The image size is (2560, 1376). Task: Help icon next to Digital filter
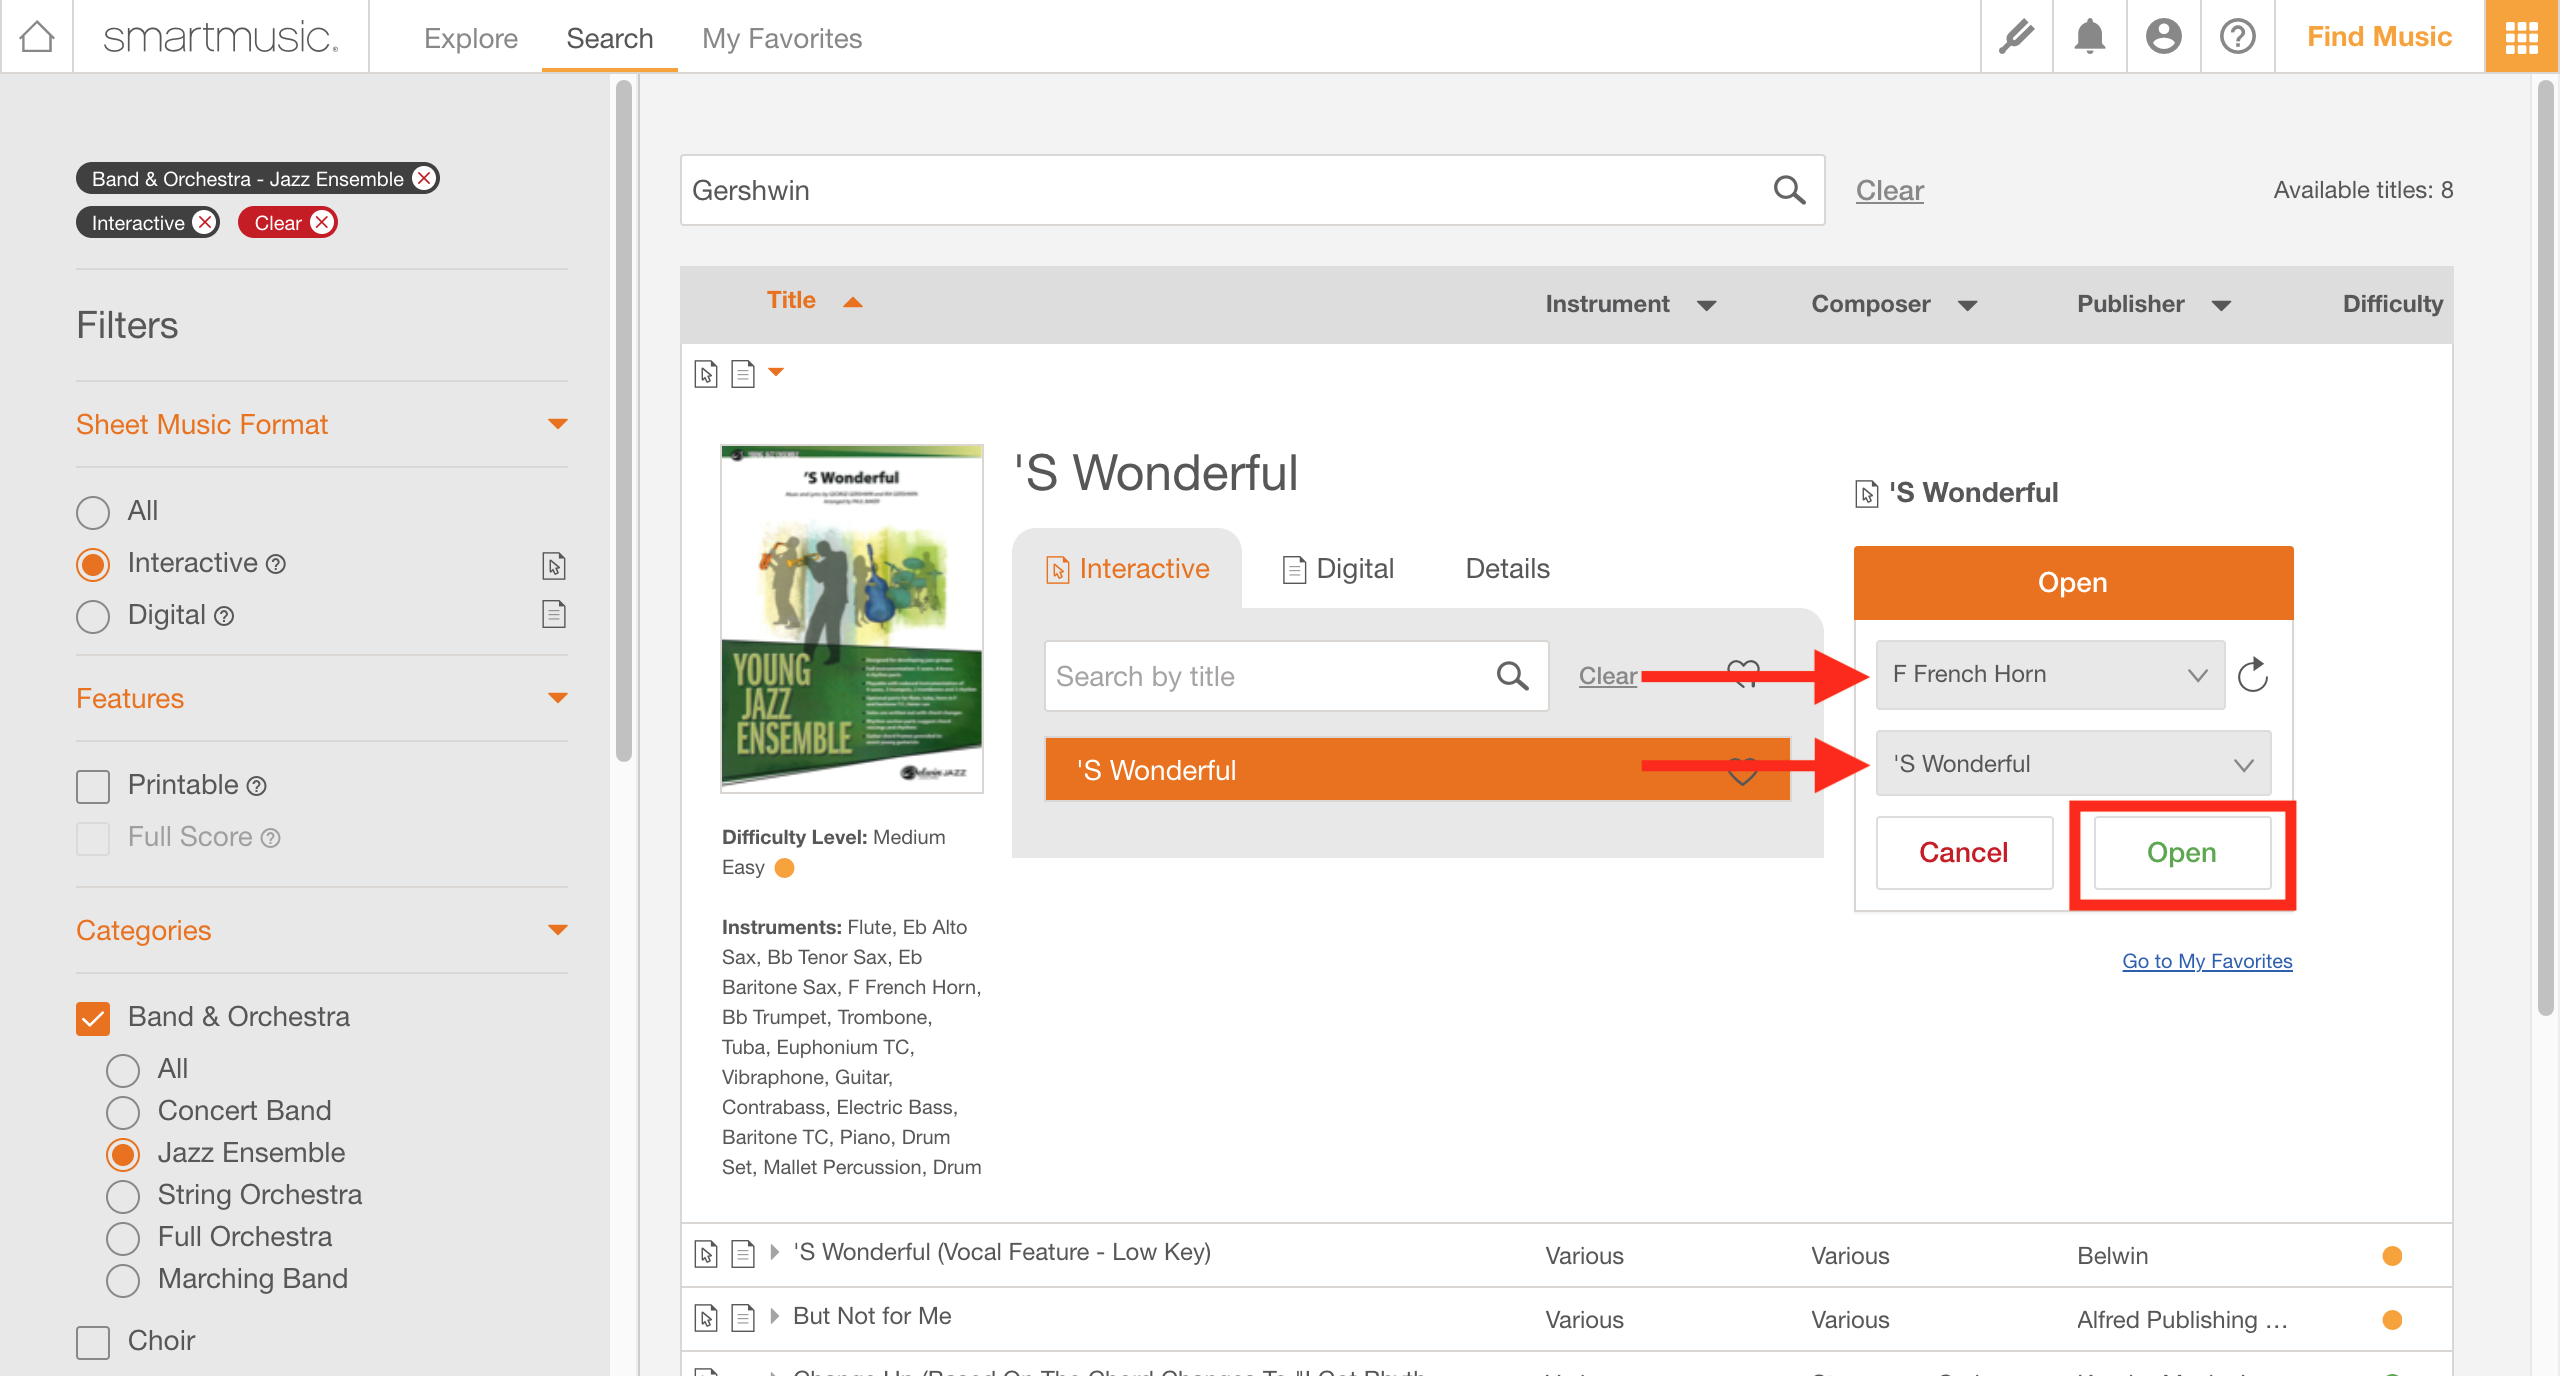224,617
